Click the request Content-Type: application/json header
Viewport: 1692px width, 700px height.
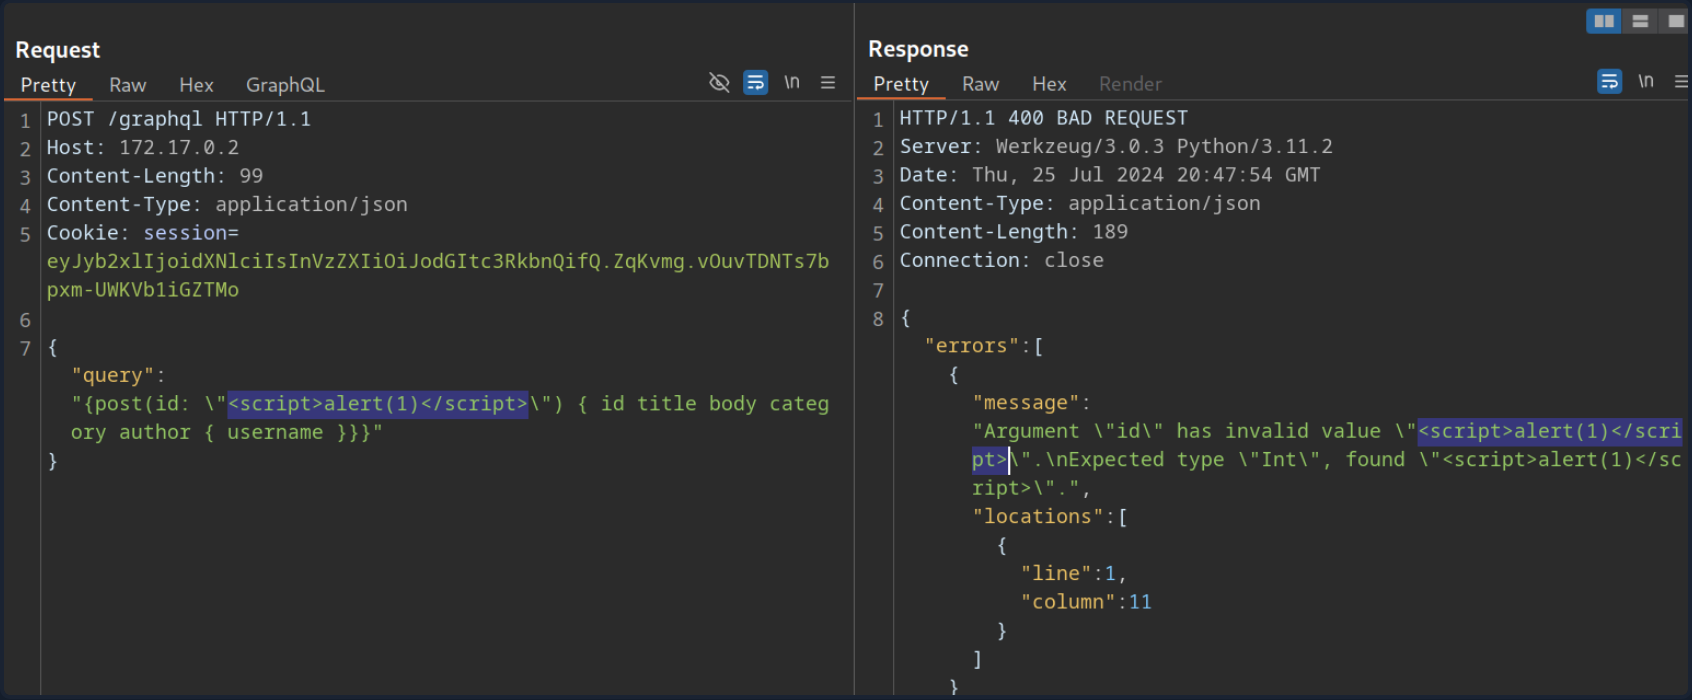[227, 204]
